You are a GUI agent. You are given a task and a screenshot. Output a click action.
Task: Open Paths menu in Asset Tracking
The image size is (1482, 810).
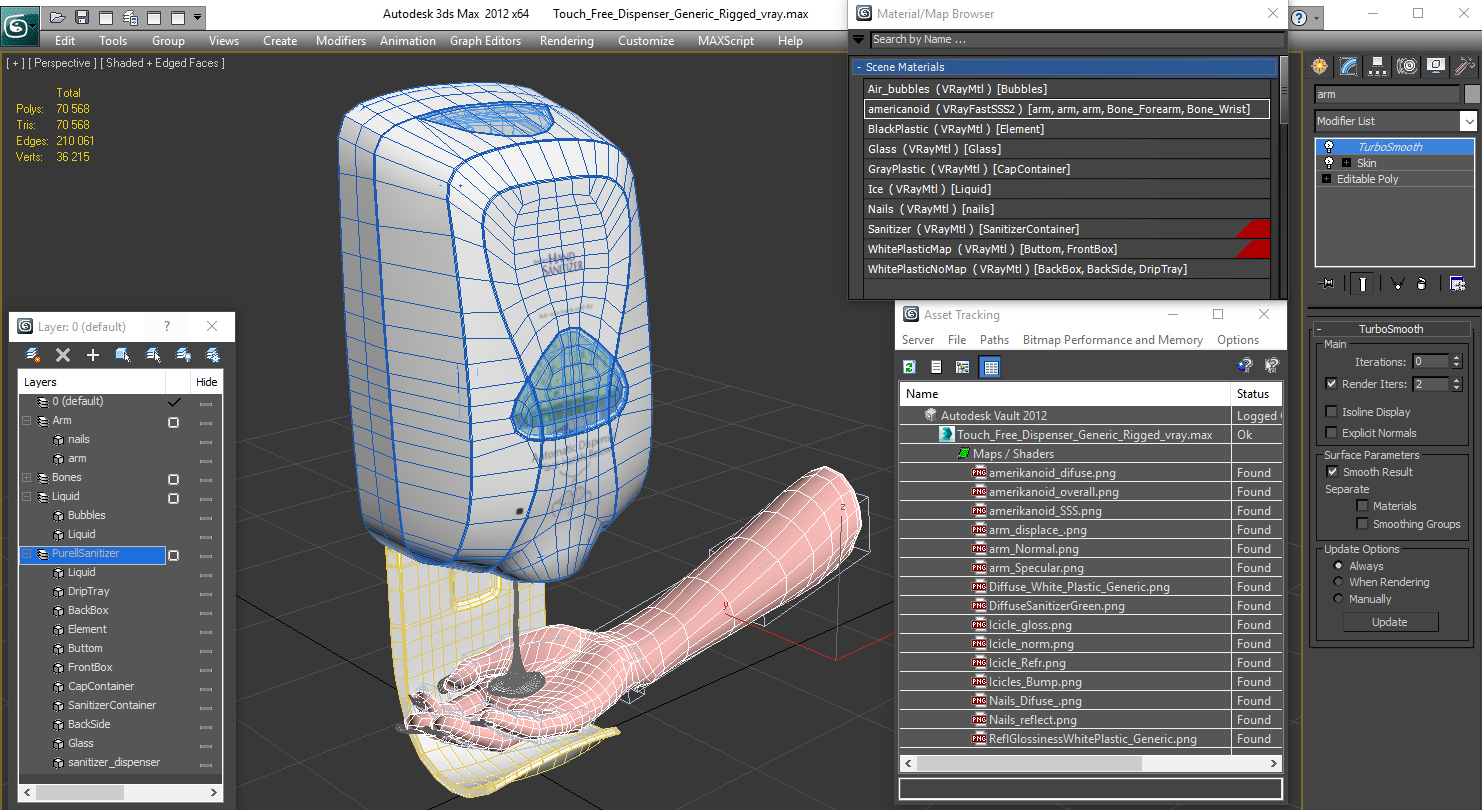click(994, 340)
